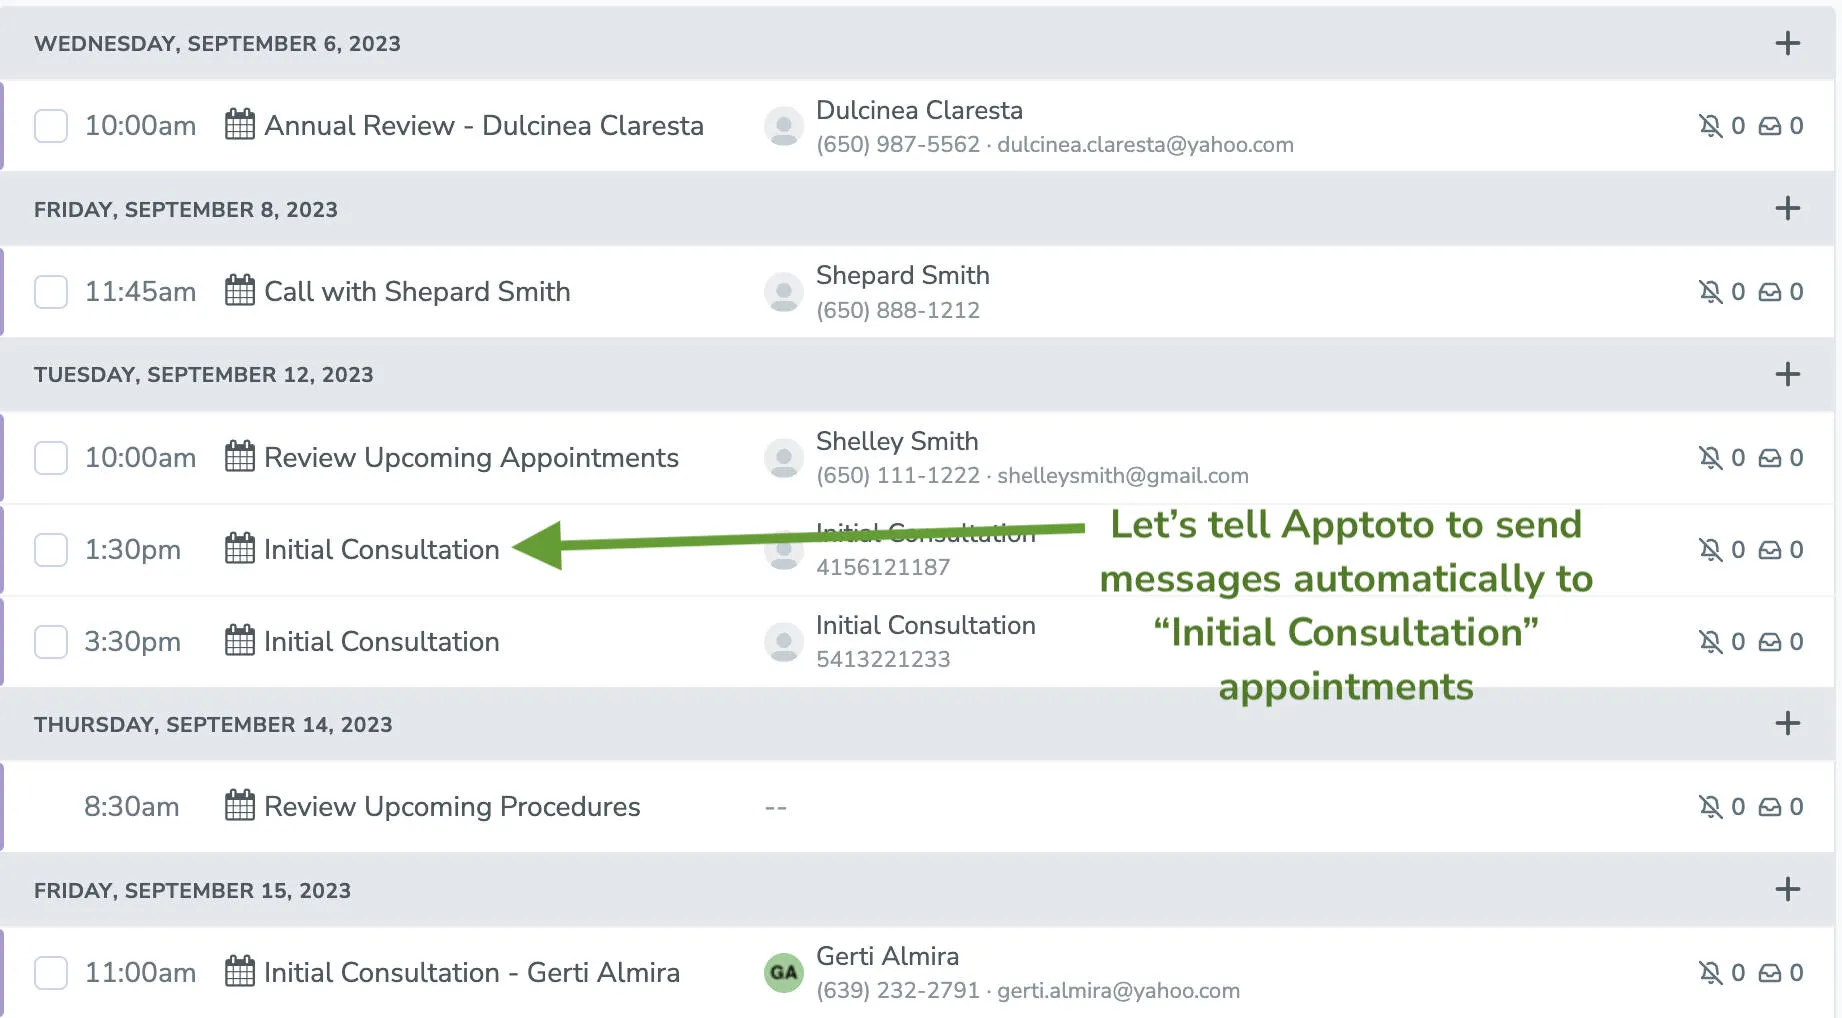
Task: Click the inbox counter on Gerti Almira's appointment
Action: [x=1798, y=972]
